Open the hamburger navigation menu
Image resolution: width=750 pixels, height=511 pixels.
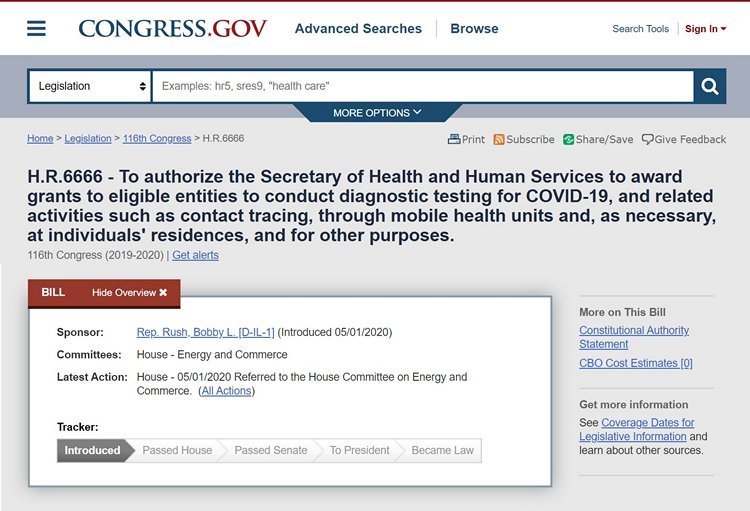(x=36, y=29)
